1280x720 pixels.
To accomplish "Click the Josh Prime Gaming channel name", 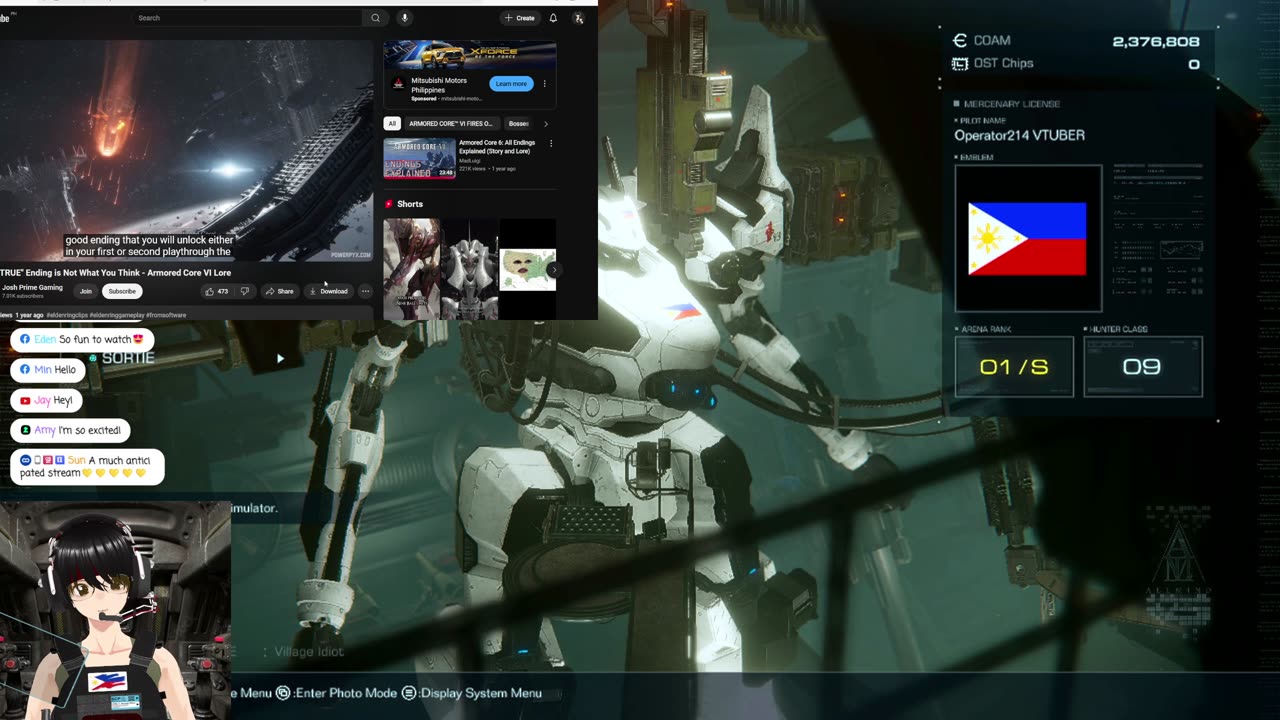I will 32,287.
